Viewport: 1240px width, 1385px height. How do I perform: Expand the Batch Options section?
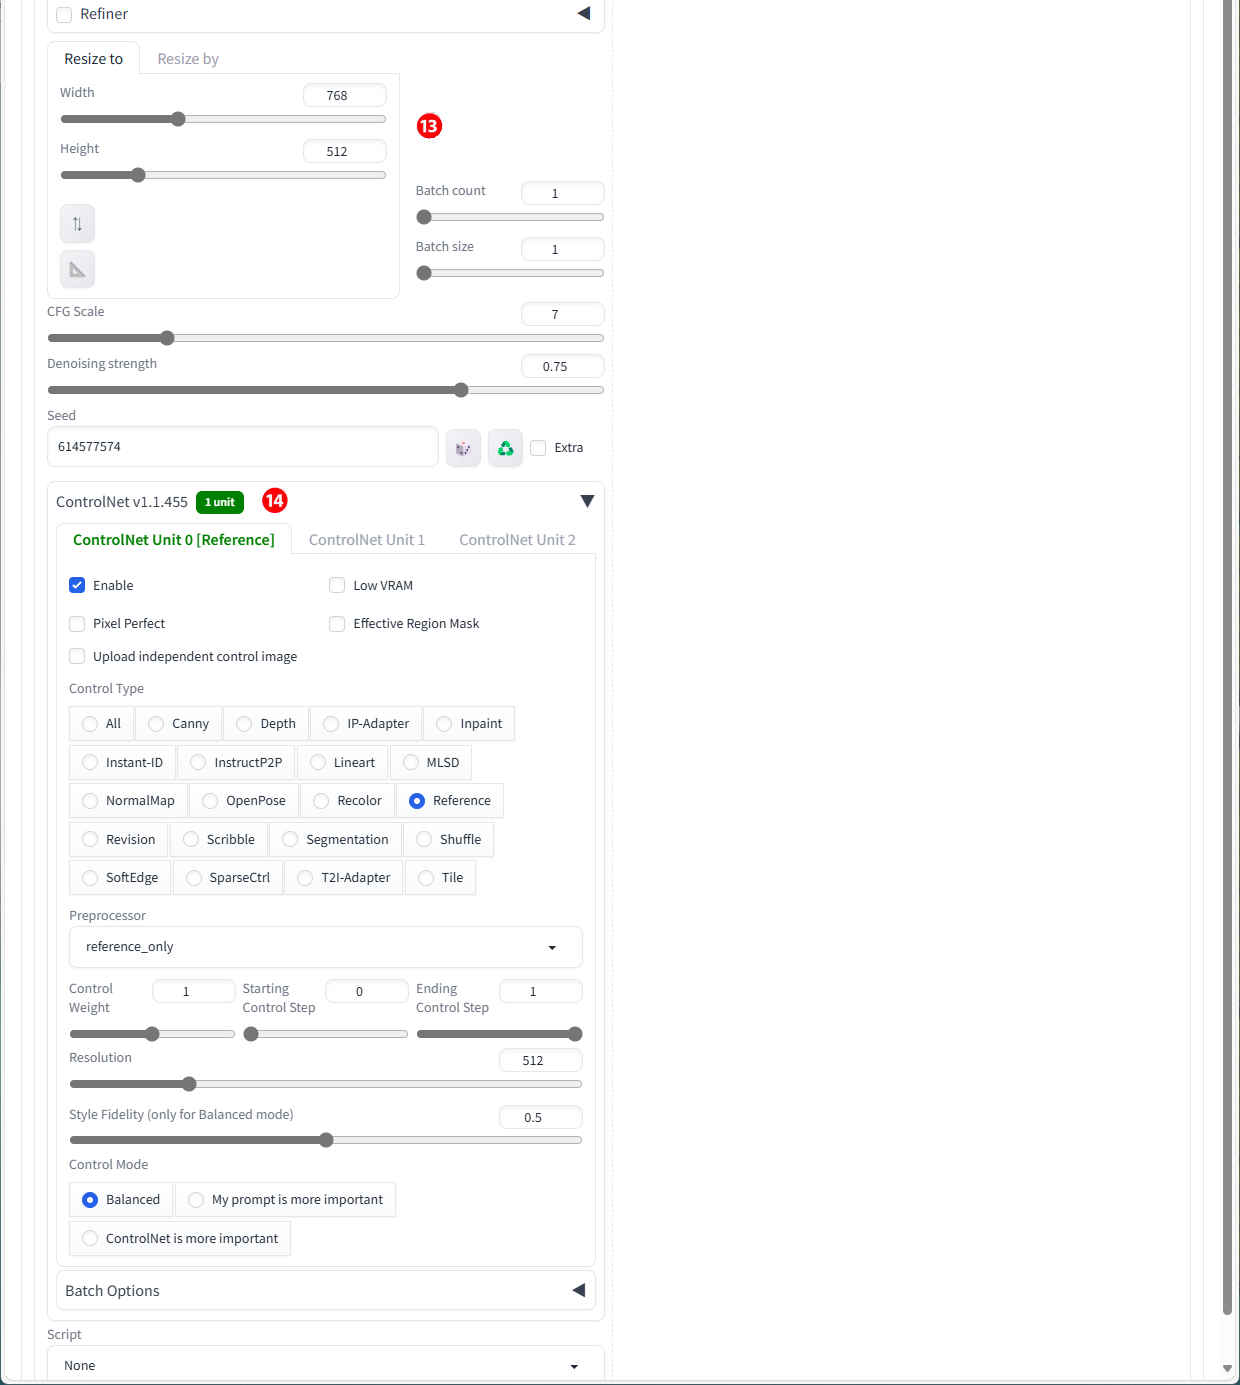click(578, 1290)
